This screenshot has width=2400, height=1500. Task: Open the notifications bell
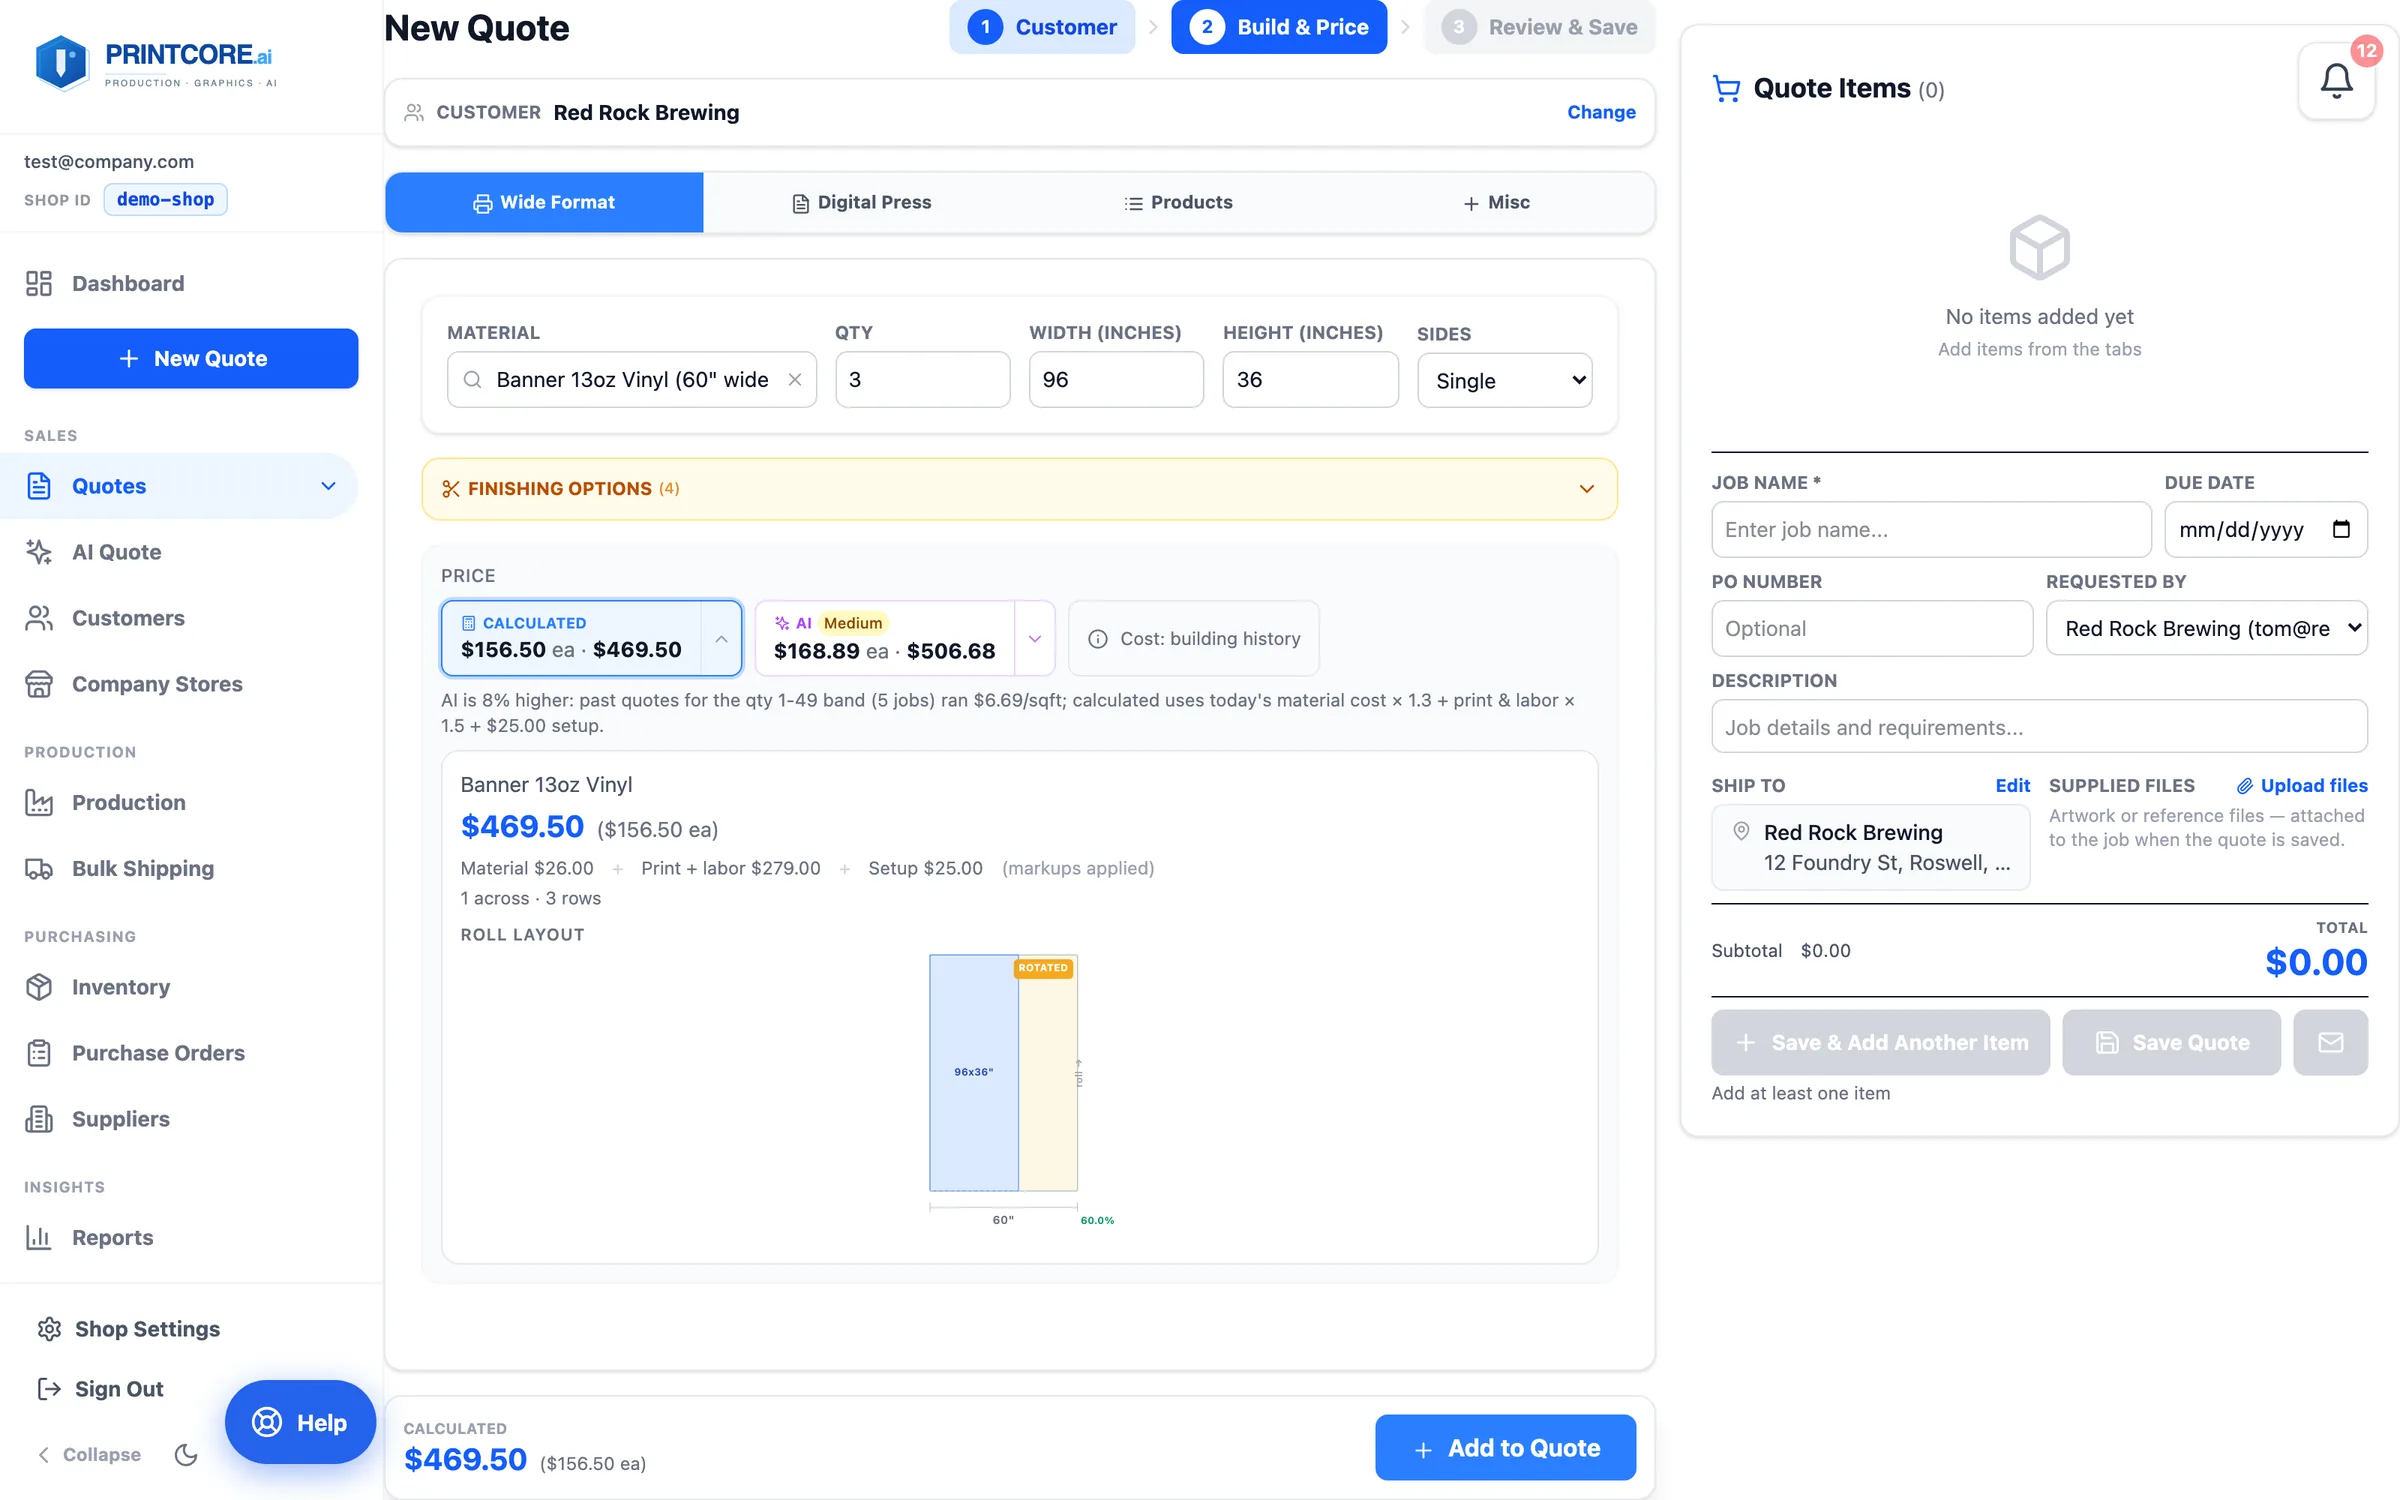click(x=2336, y=81)
